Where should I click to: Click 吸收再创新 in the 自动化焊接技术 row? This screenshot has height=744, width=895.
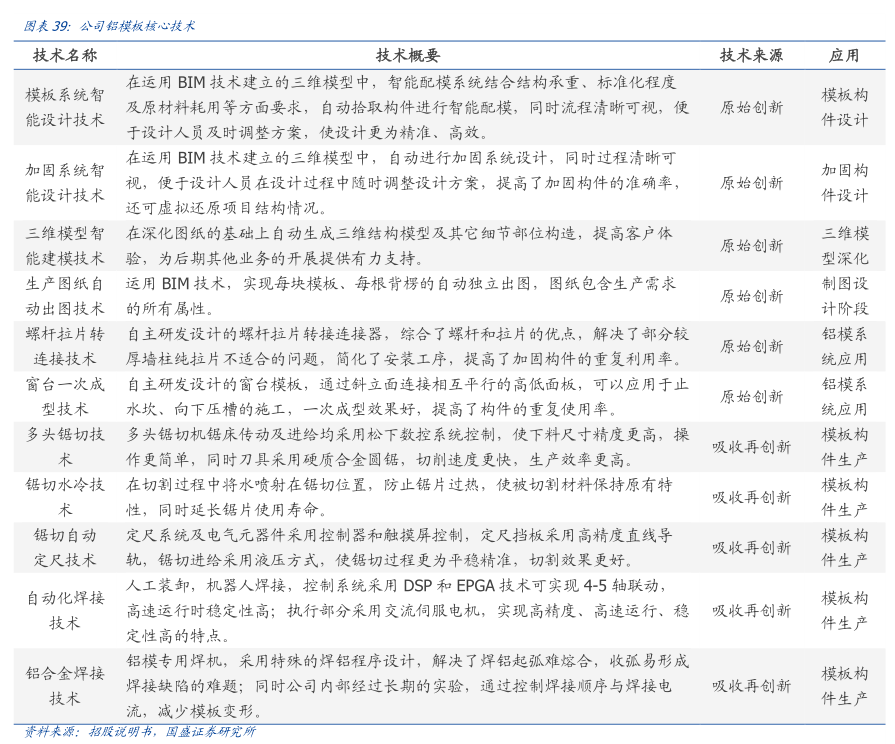coord(751,610)
